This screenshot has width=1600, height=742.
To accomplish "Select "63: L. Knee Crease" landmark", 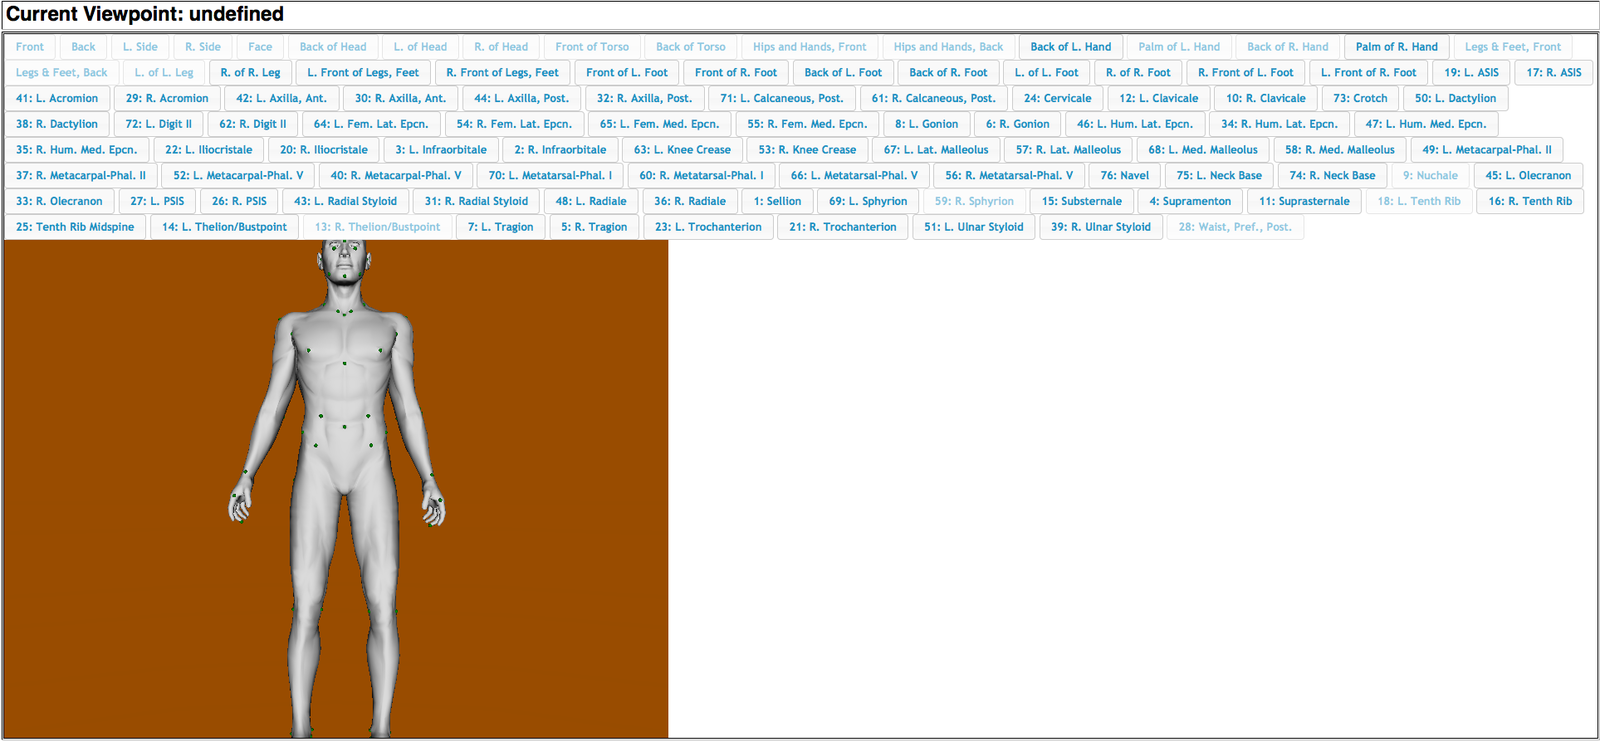I will 682,150.
